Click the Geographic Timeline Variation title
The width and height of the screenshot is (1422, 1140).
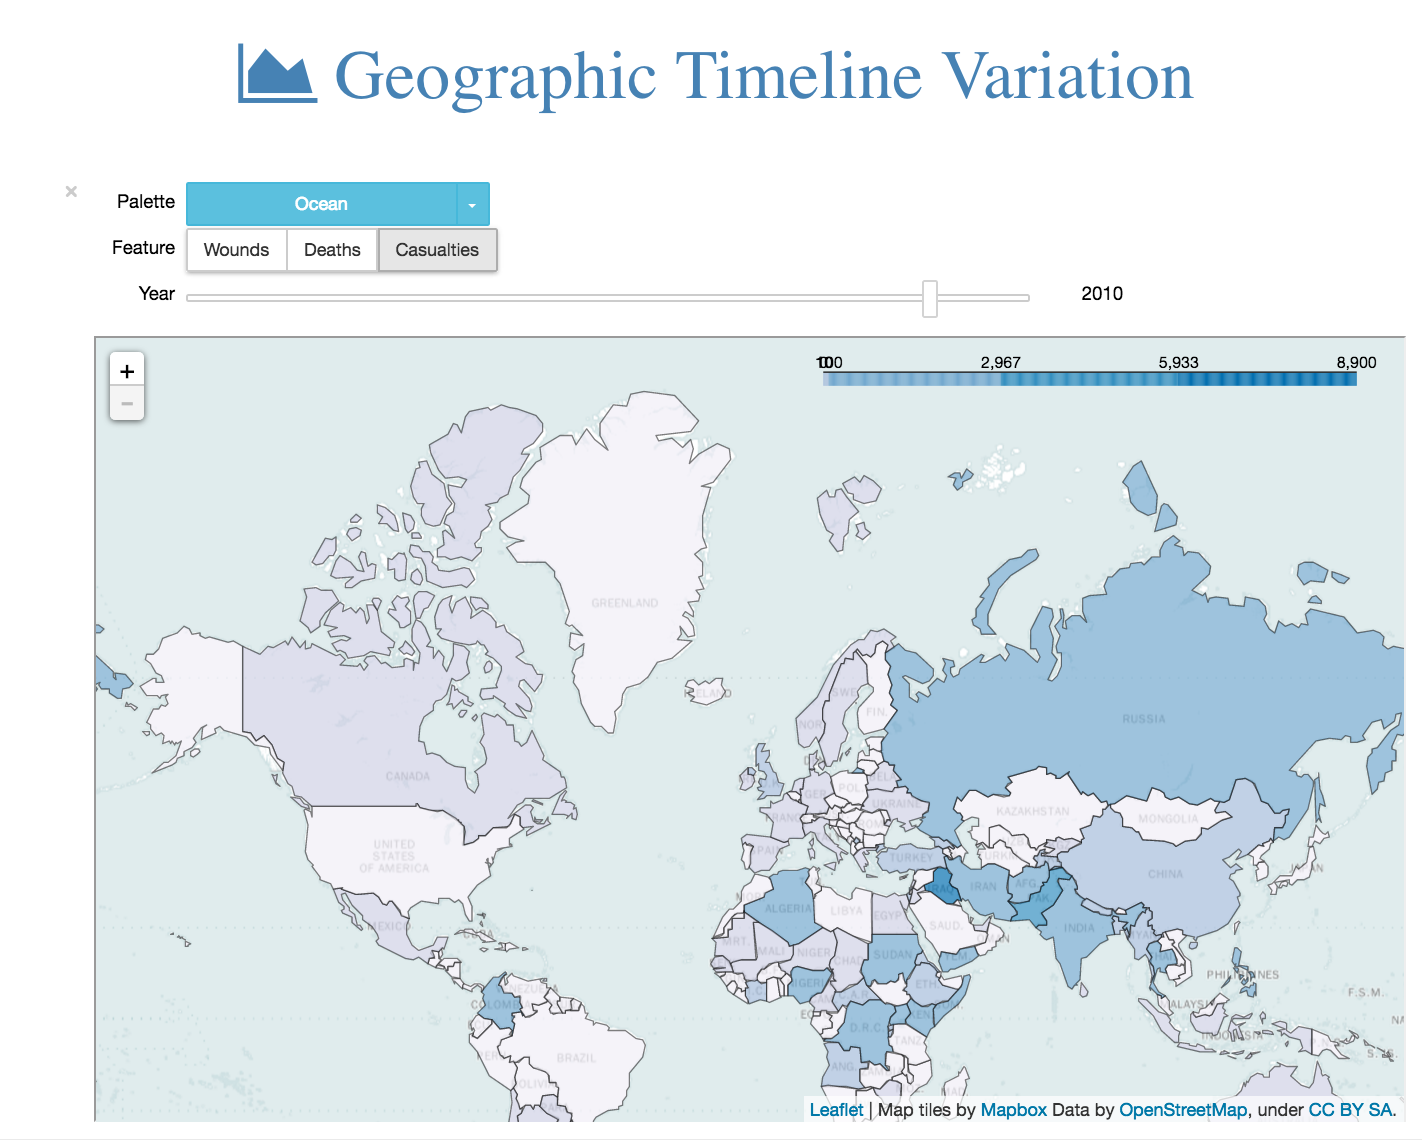point(764,76)
